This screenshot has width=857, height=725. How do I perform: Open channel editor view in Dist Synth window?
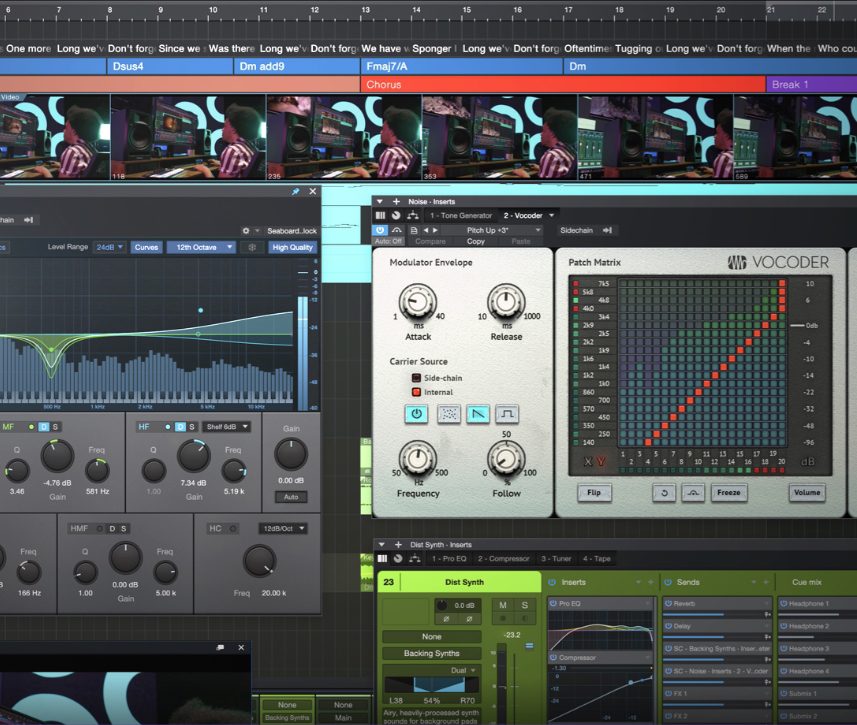coord(382,558)
